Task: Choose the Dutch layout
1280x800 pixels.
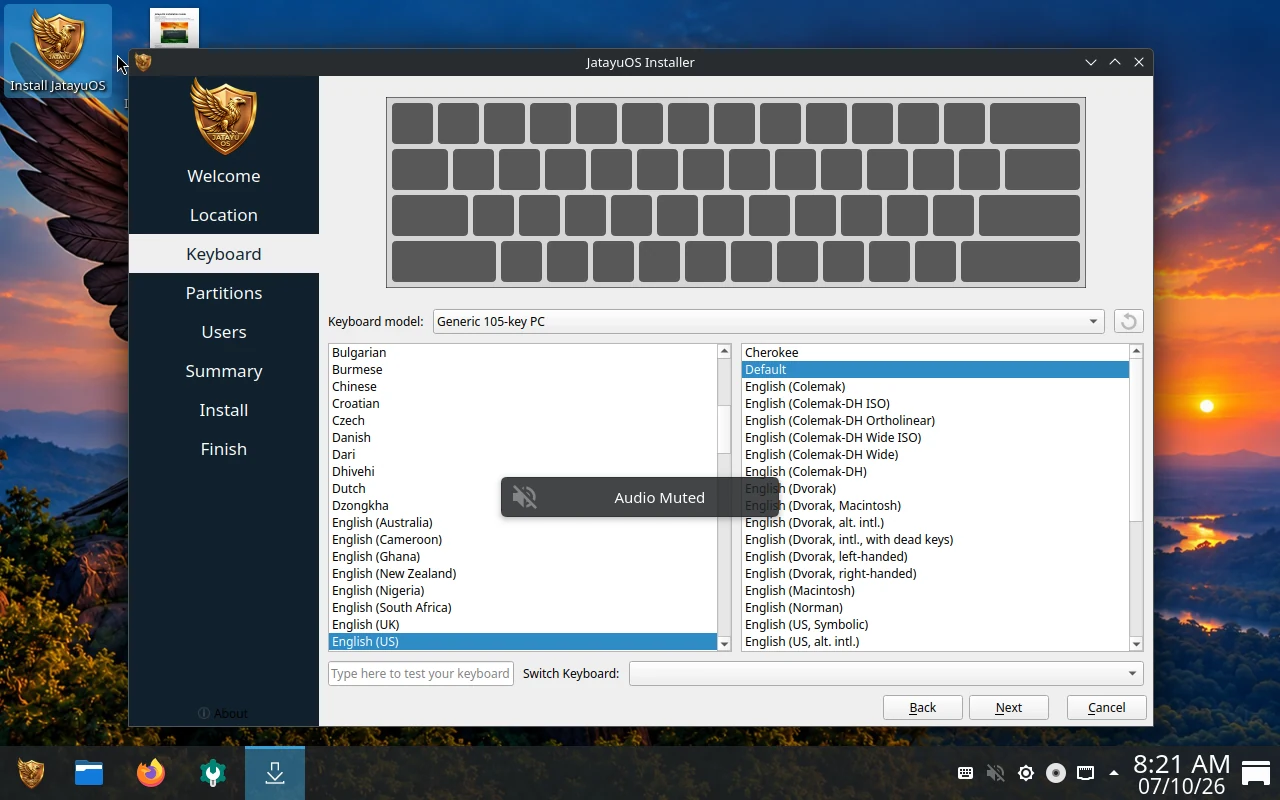Action: point(523,488)
